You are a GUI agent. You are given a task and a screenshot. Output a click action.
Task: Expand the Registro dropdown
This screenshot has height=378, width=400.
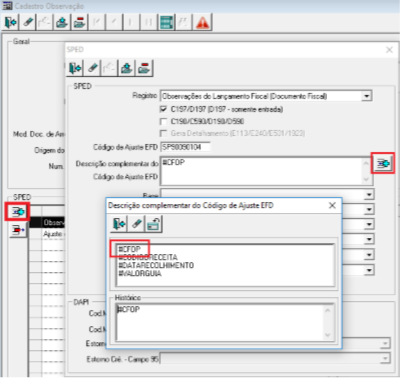pyautogui.click(x=367, y=96)
